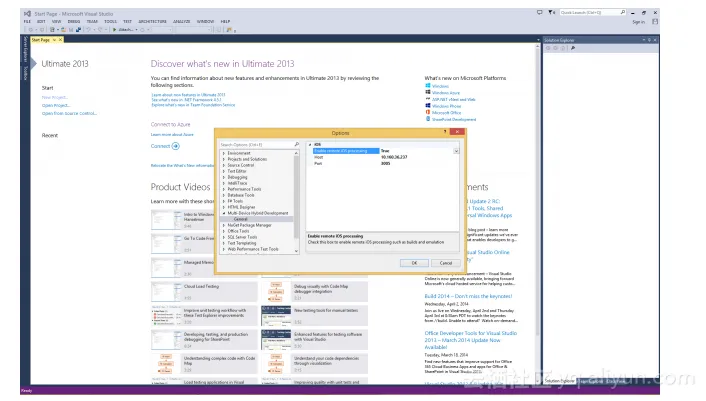
Task: Click the search magnifier in the Options dialog
Action: click(295, 144)
